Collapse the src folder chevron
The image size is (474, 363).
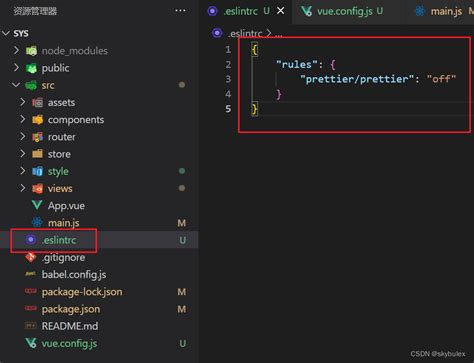coord(16,85)
